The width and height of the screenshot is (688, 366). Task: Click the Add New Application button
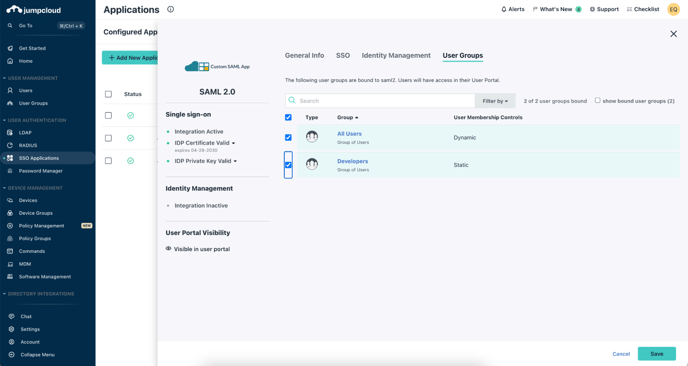130,57
